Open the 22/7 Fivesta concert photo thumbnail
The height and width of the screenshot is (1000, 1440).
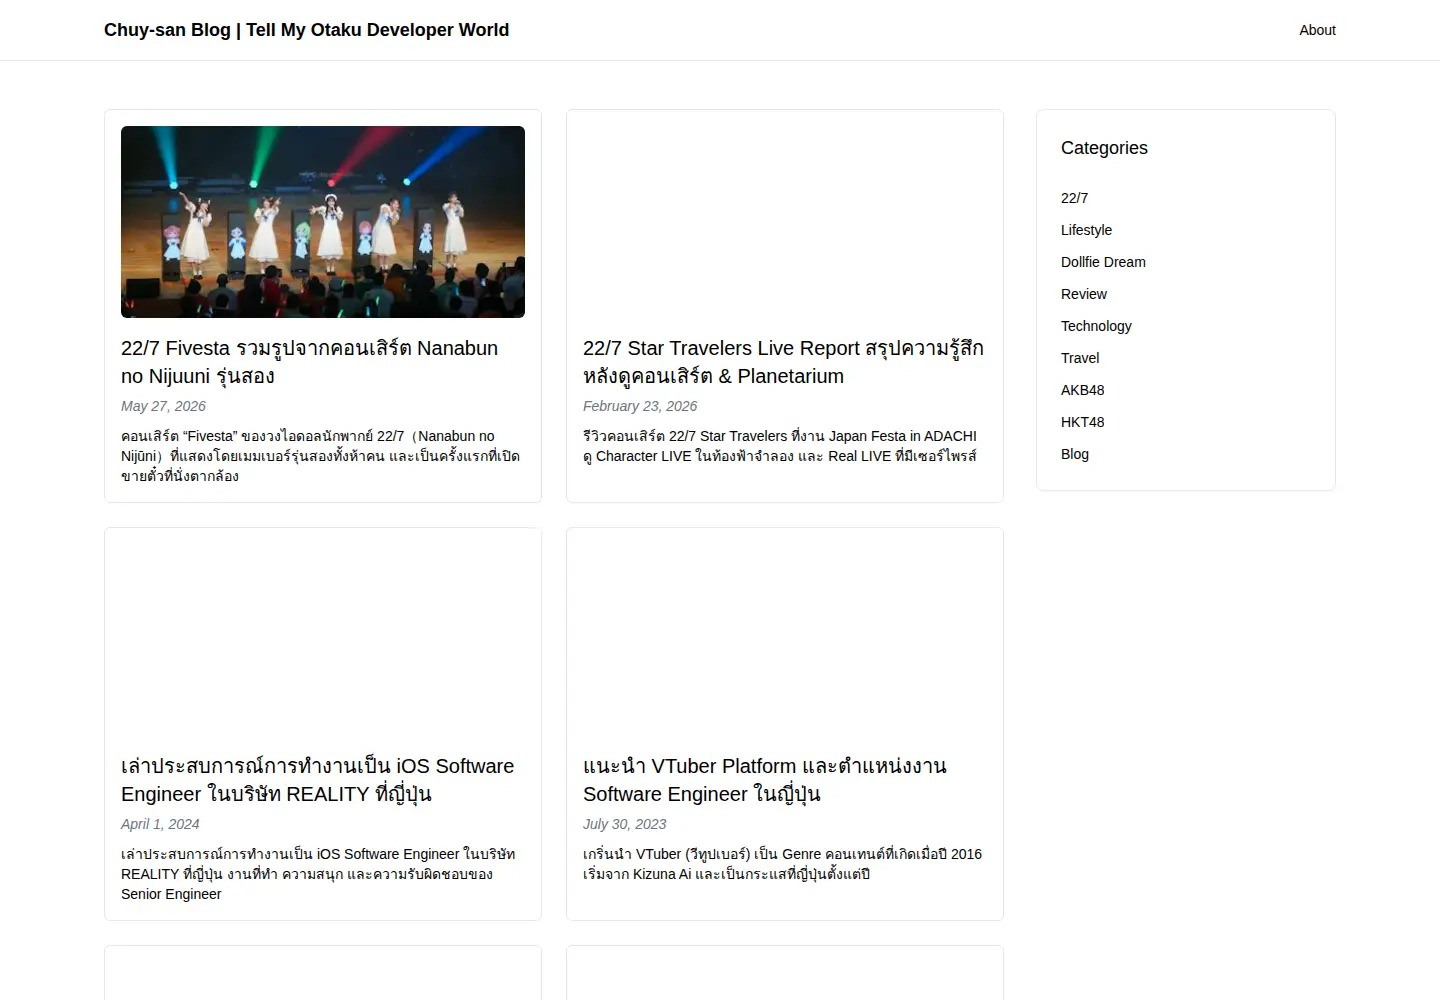pyautogui.click(x=323, y=222)
